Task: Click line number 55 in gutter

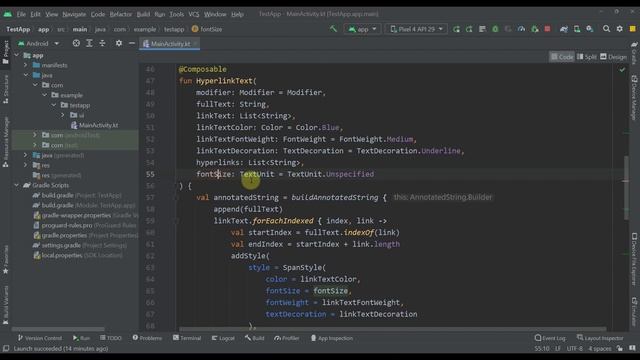Action: (150, 174)
